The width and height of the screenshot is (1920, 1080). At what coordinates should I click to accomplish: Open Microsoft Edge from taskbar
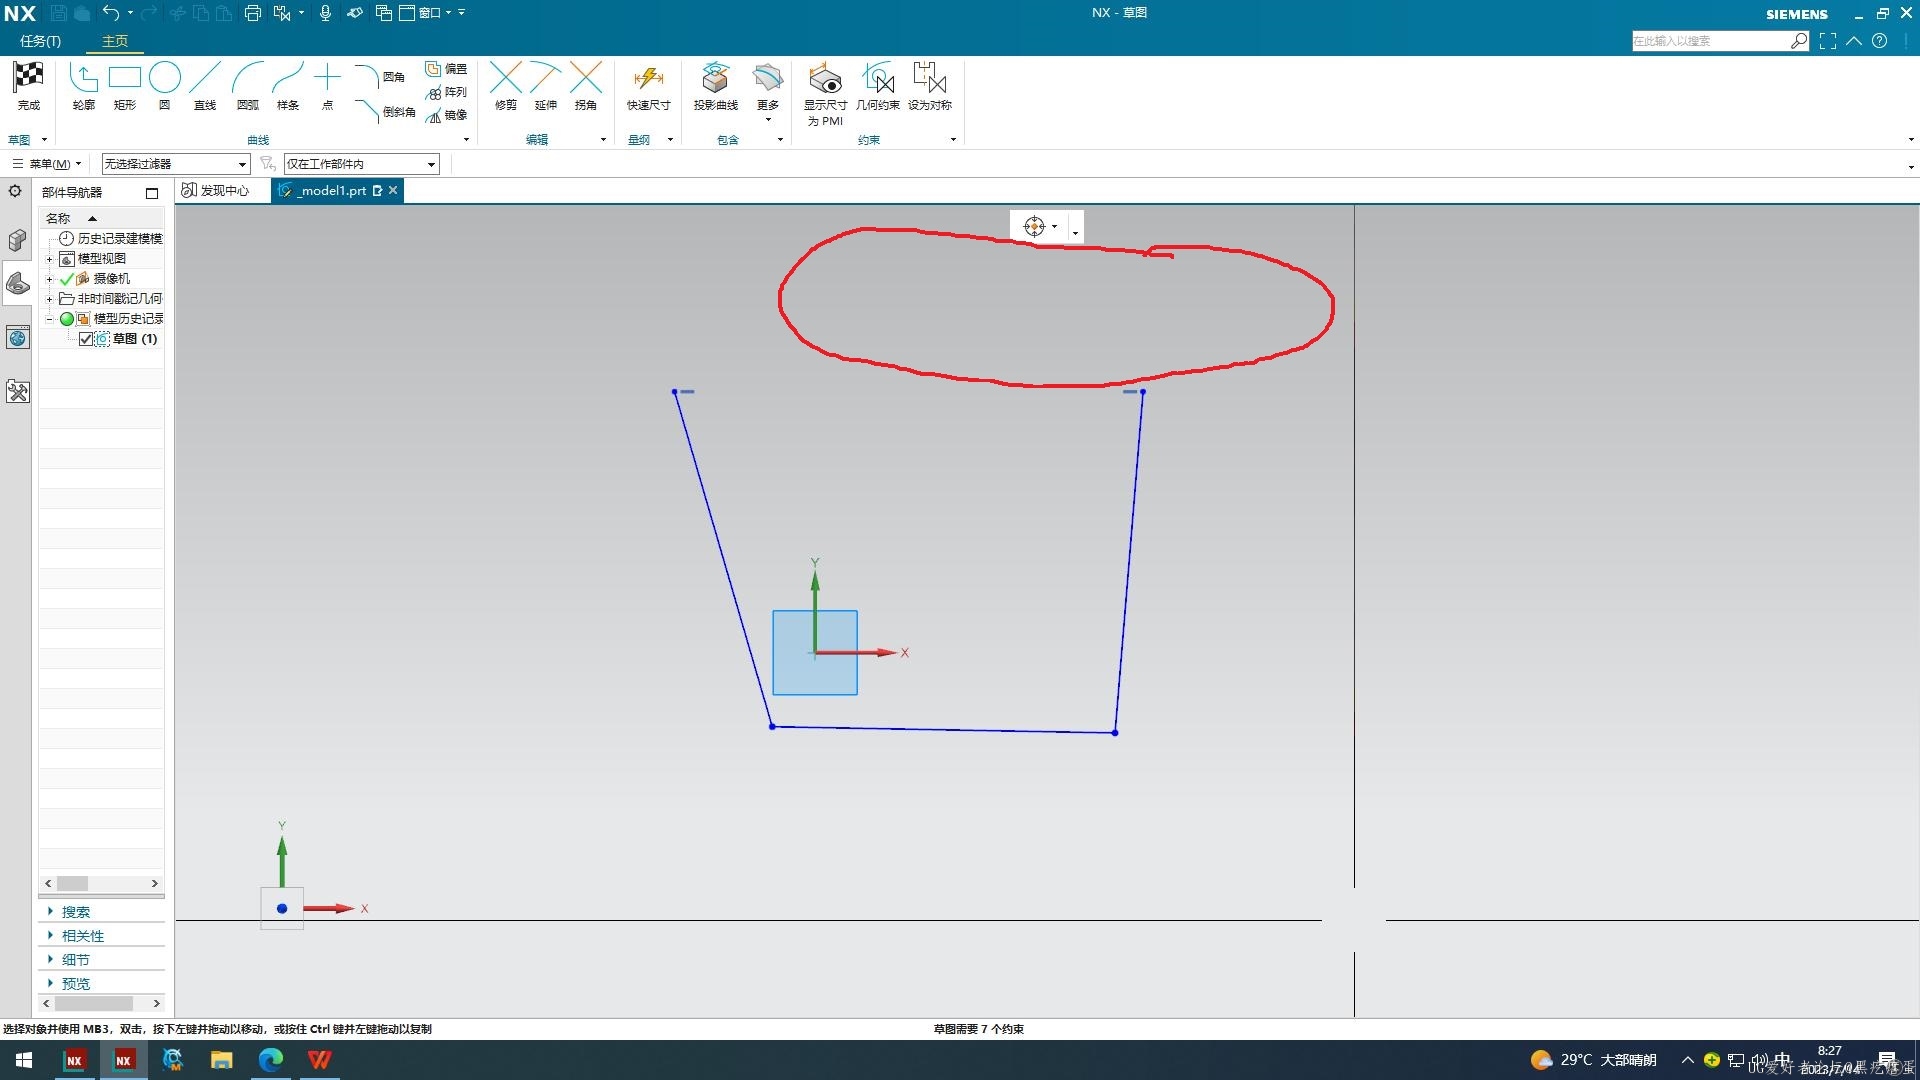click(x=270, y=1060)
